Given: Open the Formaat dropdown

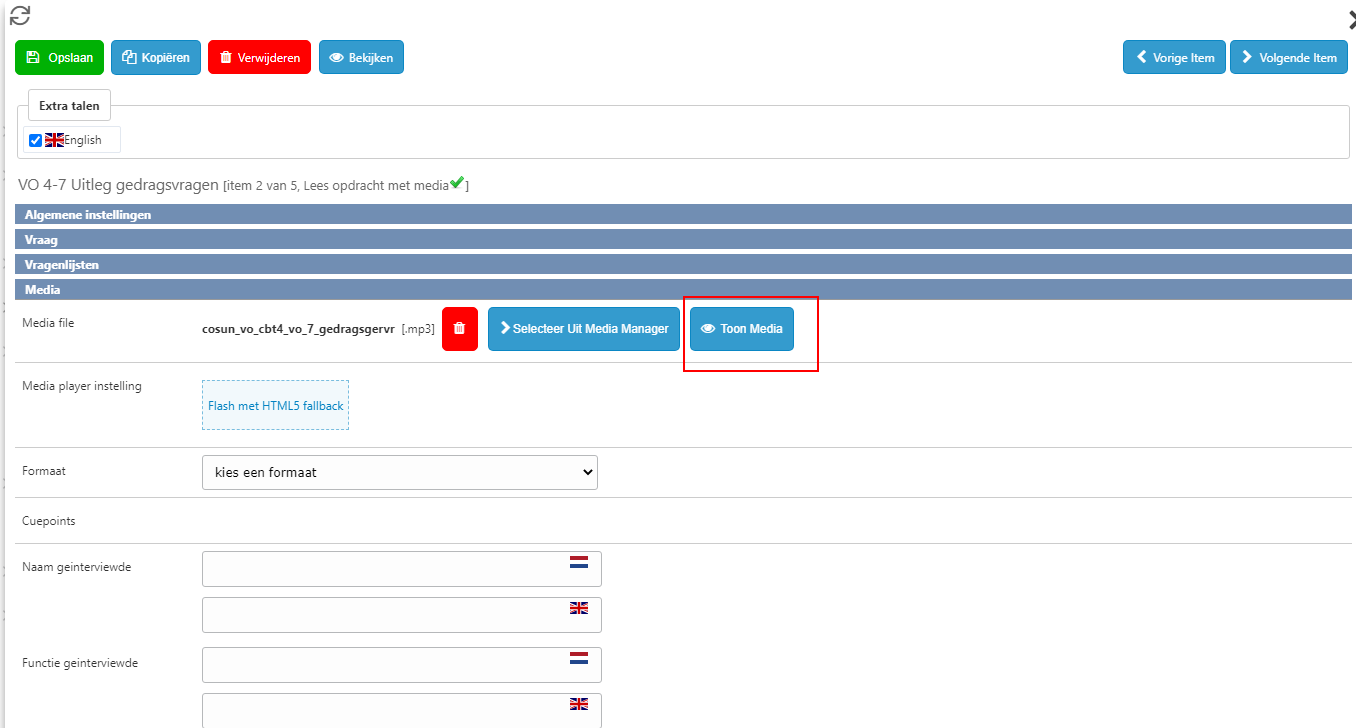Looking at the screenshot, I should (399, 472).
